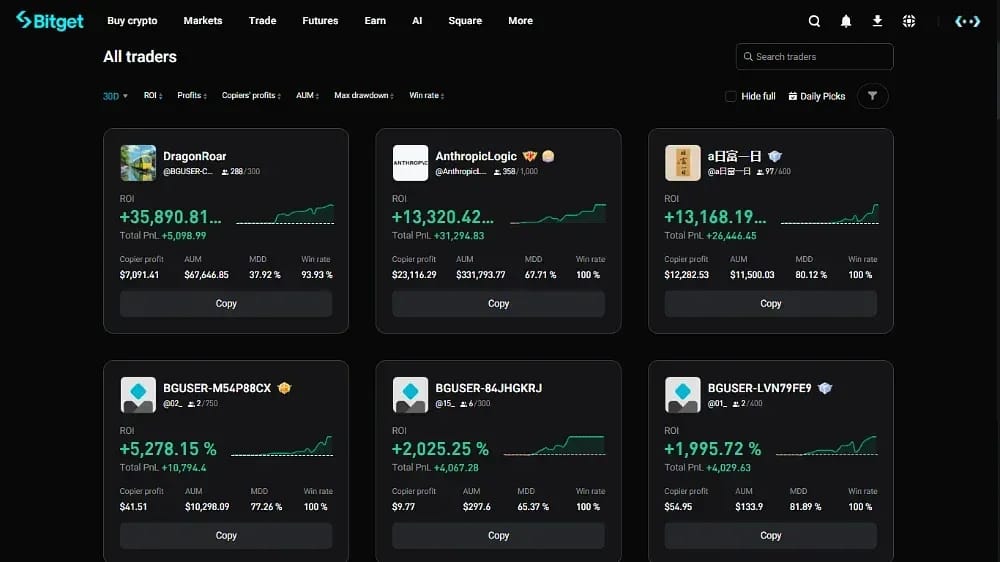
Task: Open Buy crypto menu
Action: pos(132,20)
